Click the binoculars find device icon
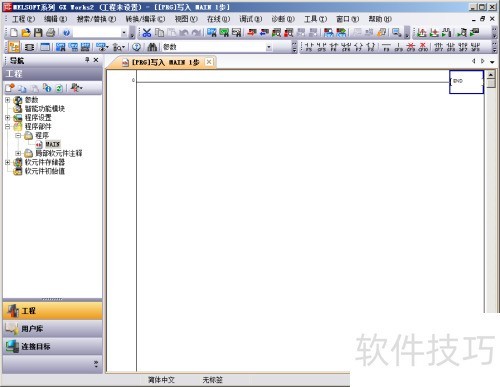 tap(152, 47)
